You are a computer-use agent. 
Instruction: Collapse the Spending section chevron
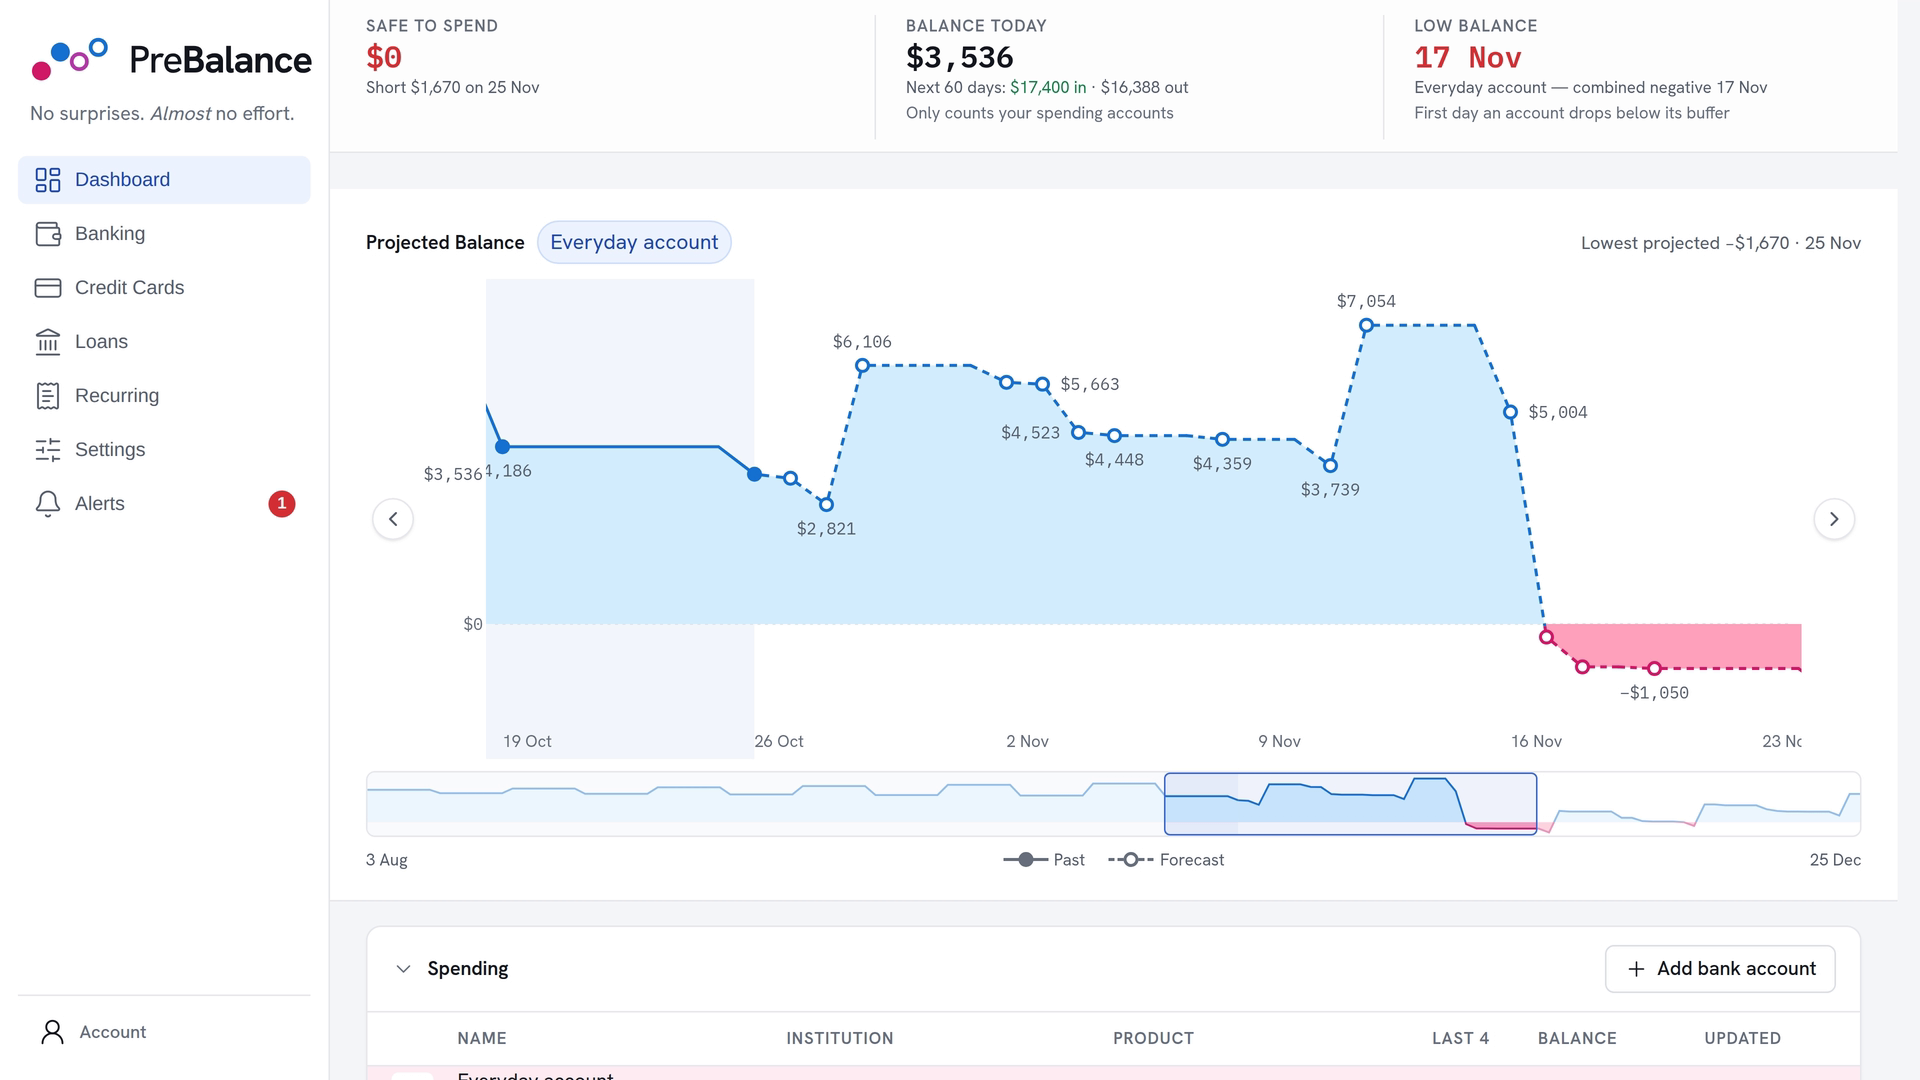[x=403, y=969]
